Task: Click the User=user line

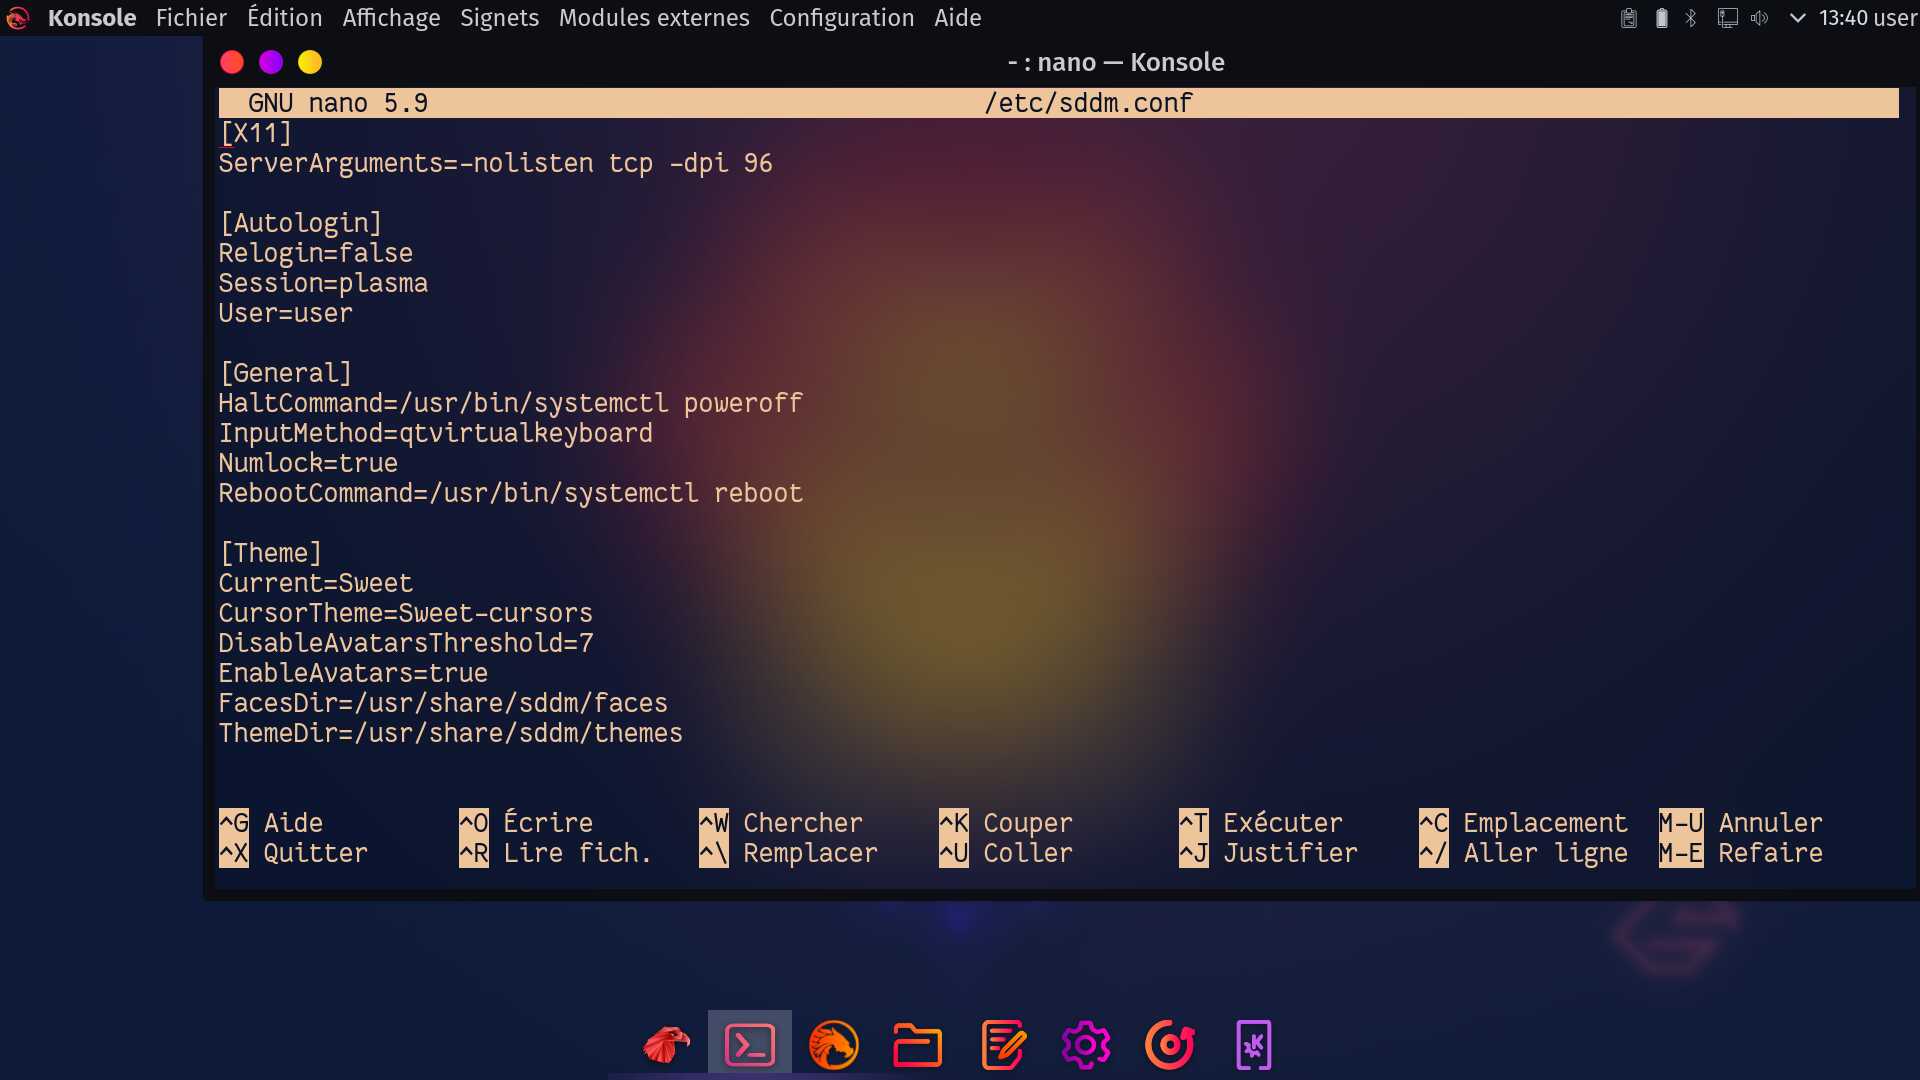Action: [x=286, y=313]
